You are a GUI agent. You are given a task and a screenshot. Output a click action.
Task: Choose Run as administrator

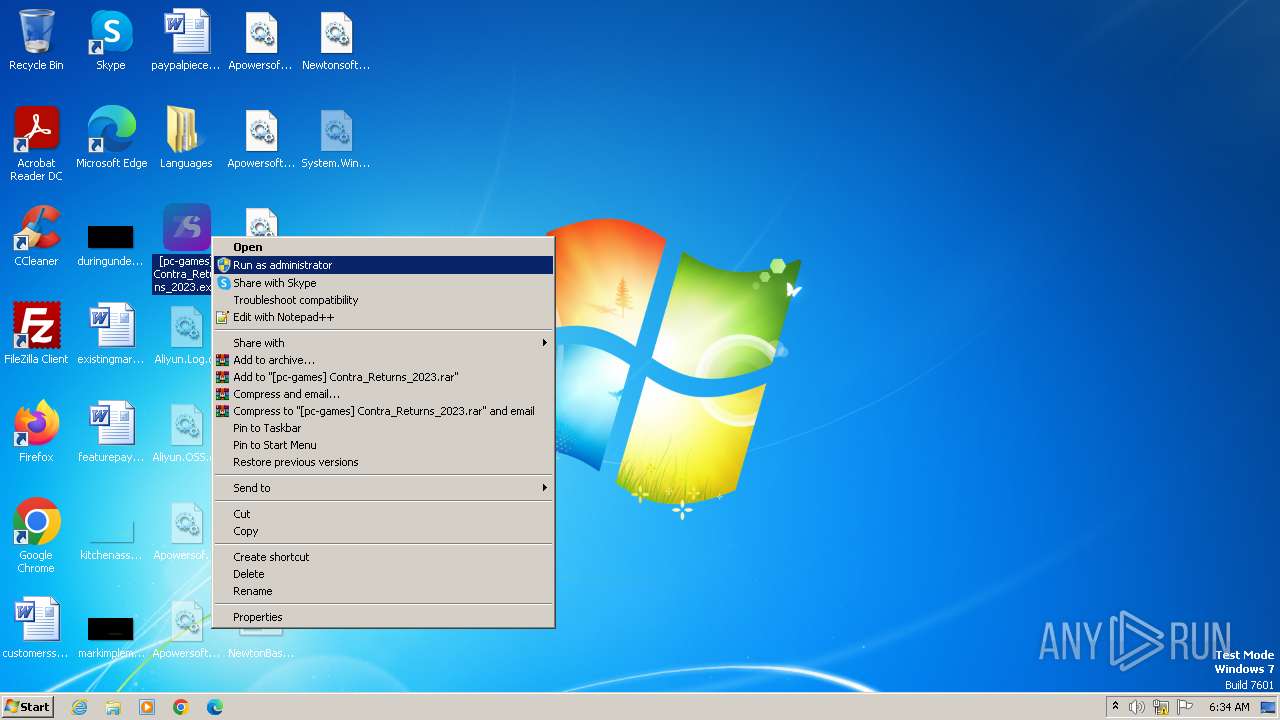click(x=383, y=265)
